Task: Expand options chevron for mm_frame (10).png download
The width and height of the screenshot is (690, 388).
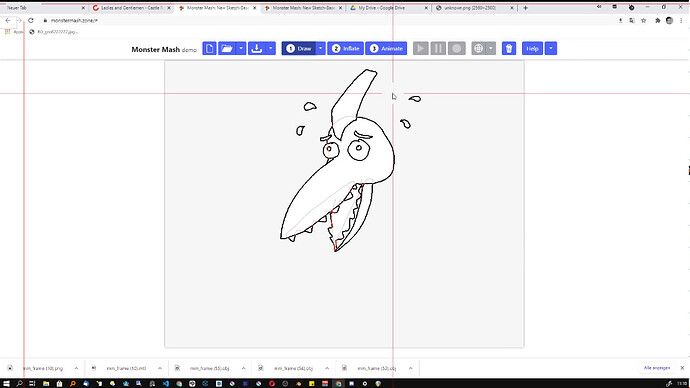Action: (x=76, y=368)
